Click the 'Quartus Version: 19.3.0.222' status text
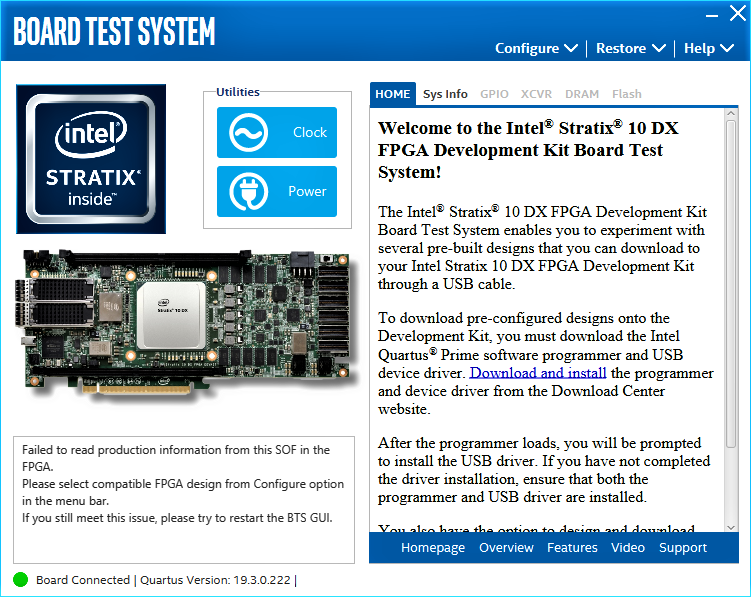The height and width of the screenshot is (597, 751). point(215,580)
